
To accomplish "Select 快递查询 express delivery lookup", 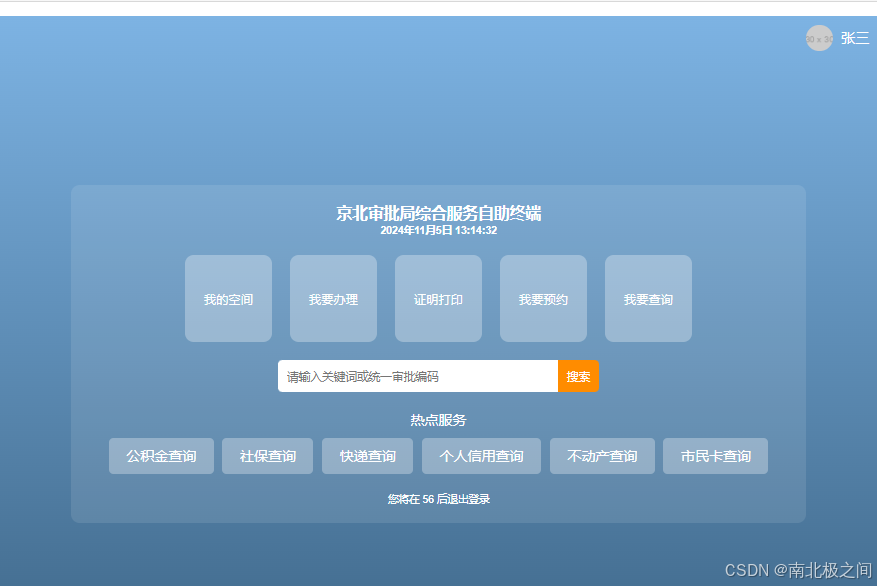I will pyautogui.click(x=367, y=456).
